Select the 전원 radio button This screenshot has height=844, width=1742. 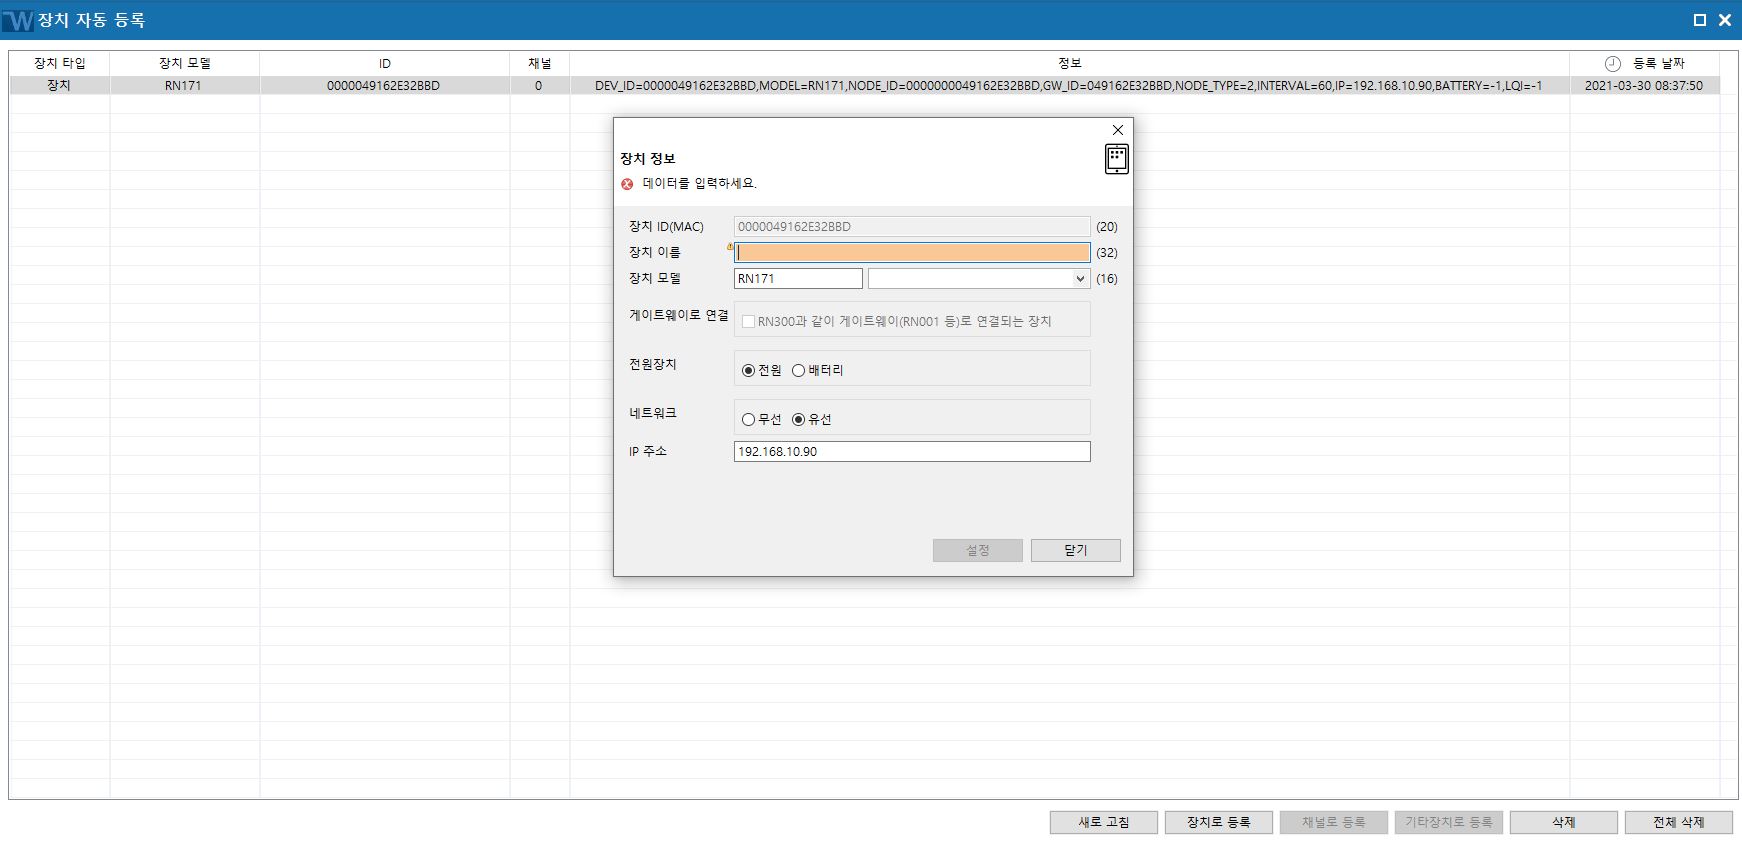click(748, 370)
